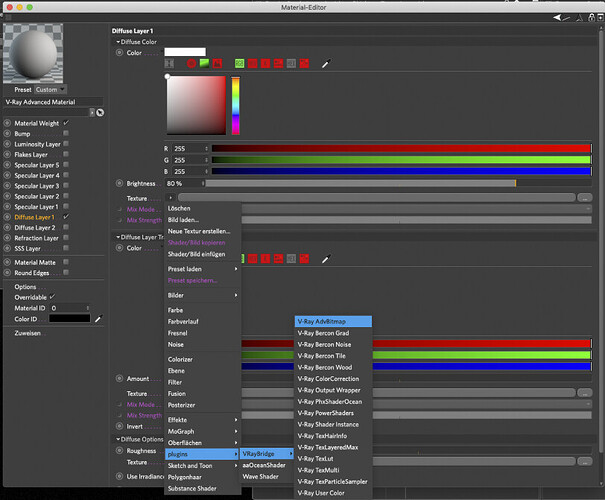This screenshot has height=500, width=605.
Task: Open the Color Mixer icon in Diffuse Color
Action: (278, 63)
